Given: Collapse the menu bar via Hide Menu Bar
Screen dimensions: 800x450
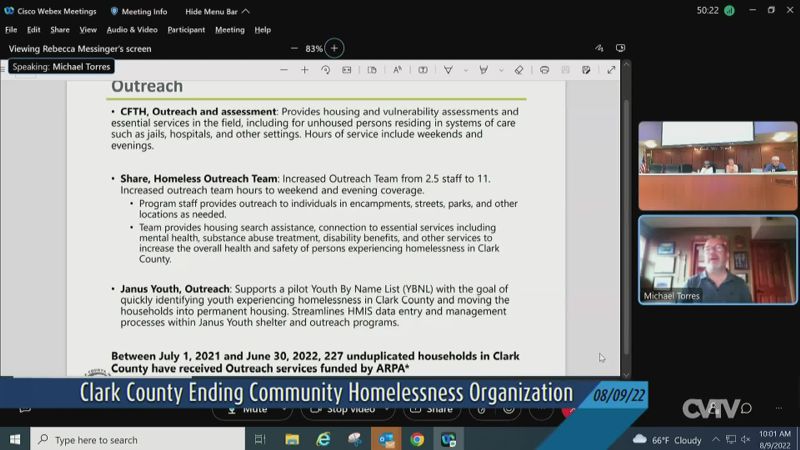Looking at the screenshot, I should point(217,11).
